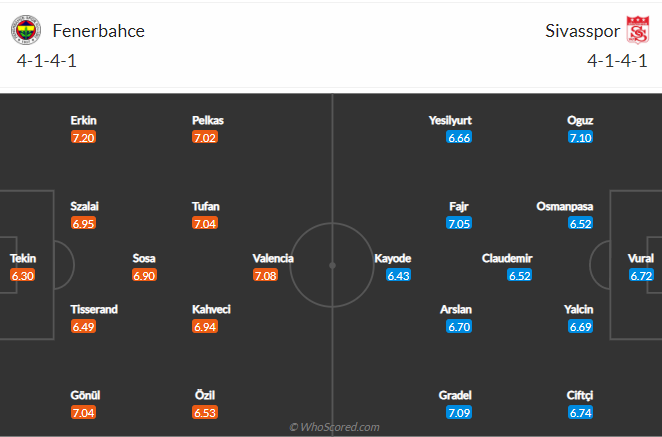Click Valencia's 7.08 rating badge
Image resolution: width=662 pixels, height=437 pixels.
(266, 275)
